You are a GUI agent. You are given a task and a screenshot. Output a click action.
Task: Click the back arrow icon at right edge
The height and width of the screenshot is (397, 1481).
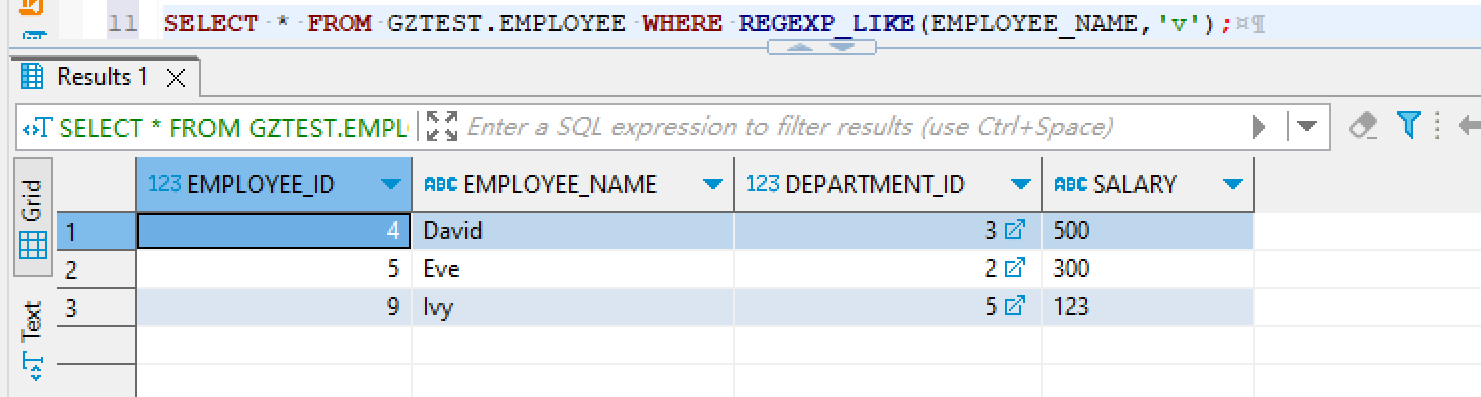point(1469,126)
